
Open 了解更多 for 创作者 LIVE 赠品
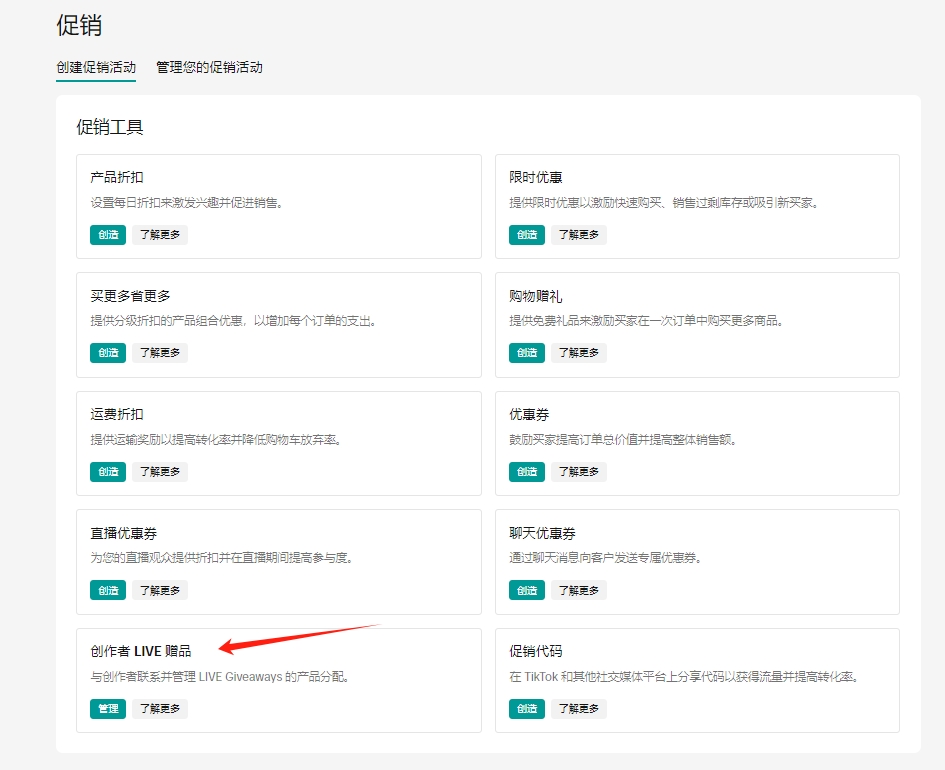point(159,708)
